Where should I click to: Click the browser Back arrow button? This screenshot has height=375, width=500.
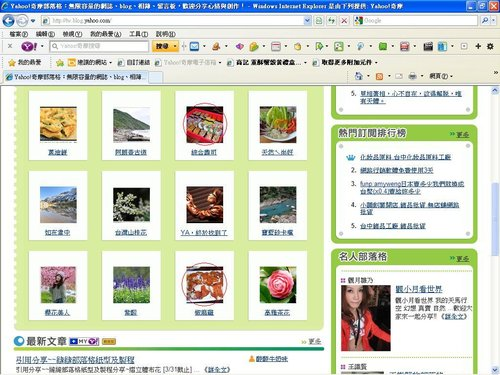point(8,21)
